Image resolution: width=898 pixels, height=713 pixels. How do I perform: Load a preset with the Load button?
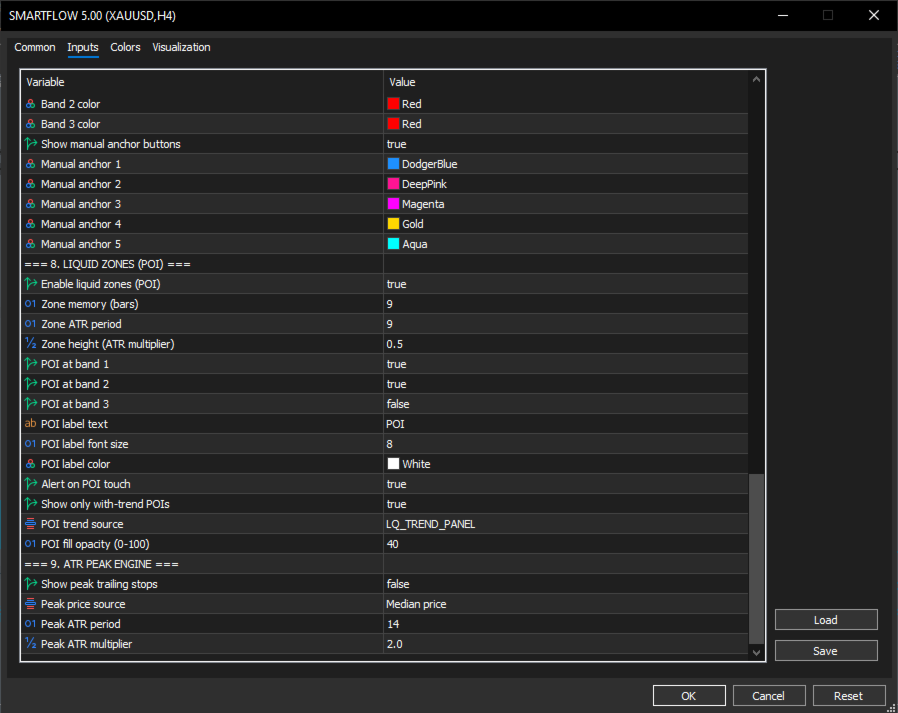826,620
